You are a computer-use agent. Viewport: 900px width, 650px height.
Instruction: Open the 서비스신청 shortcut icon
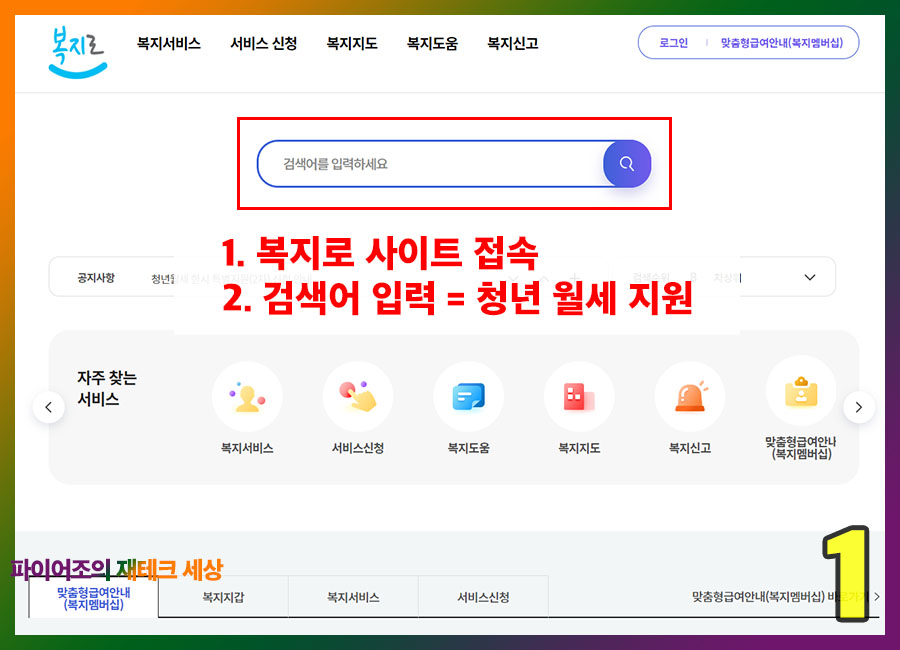pyautogui.click(x=358, y=397)
